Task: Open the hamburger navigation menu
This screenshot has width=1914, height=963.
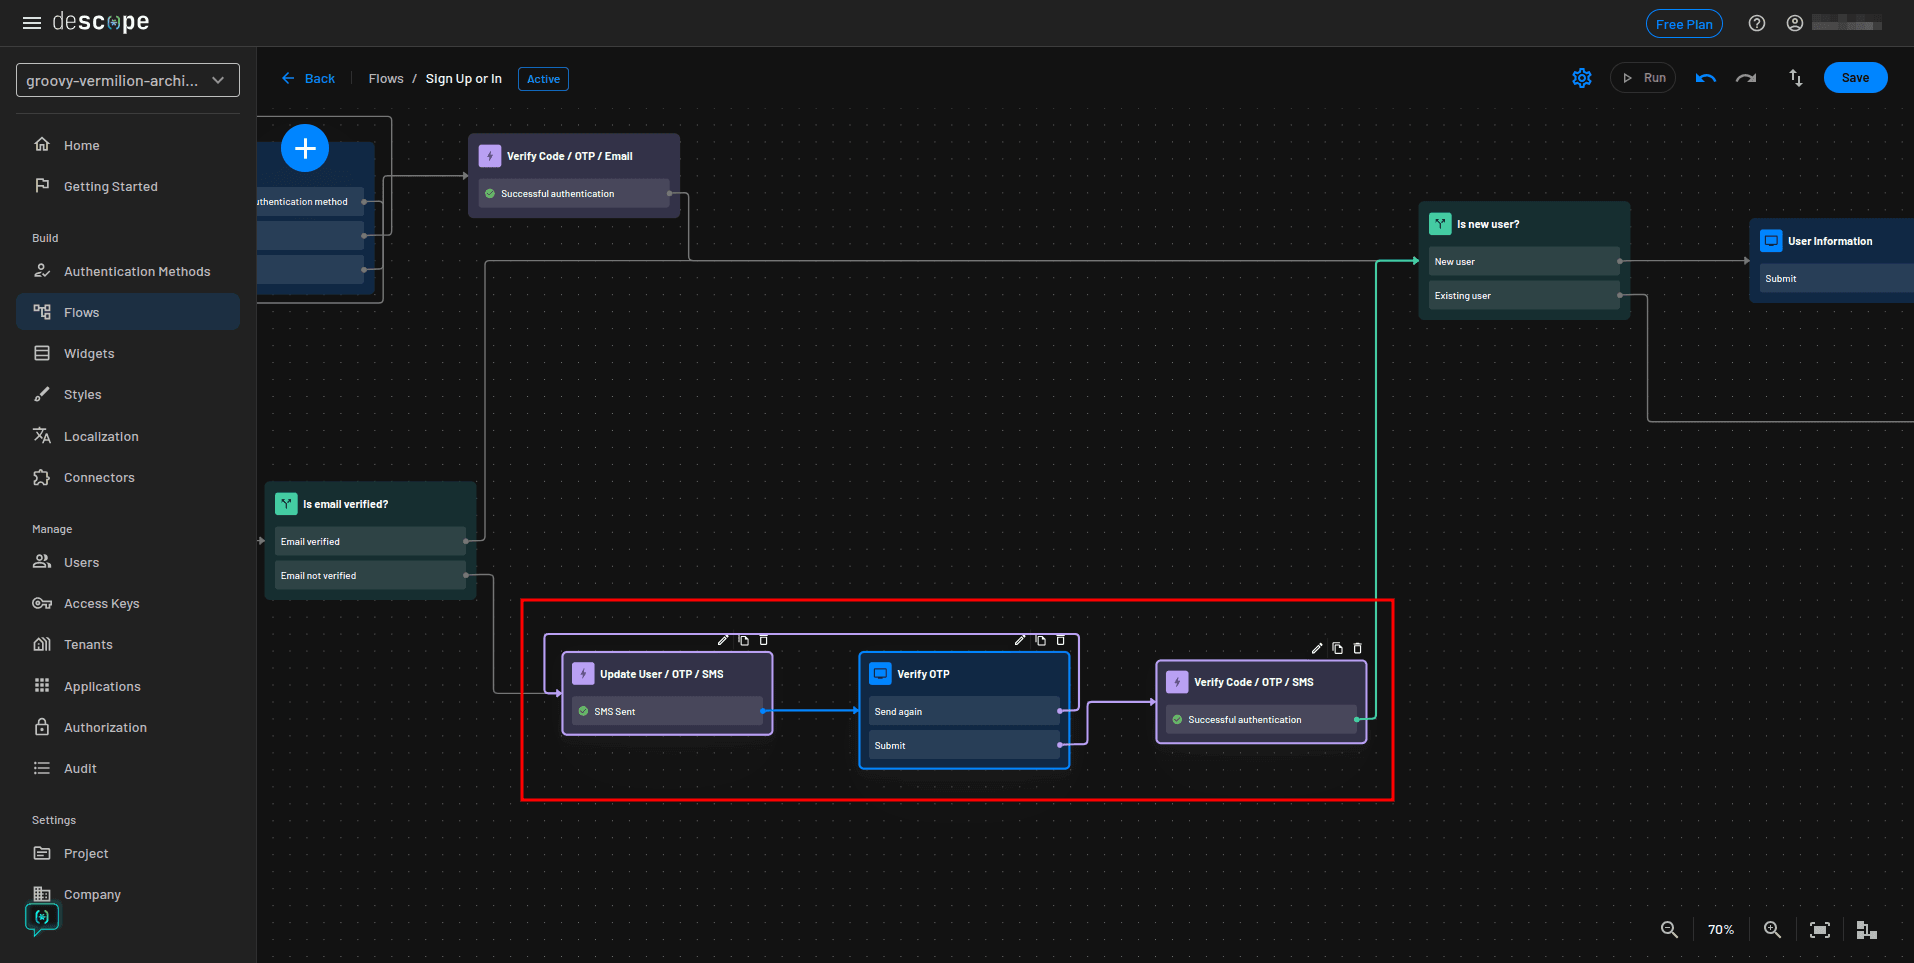Action: click(31, 22)
